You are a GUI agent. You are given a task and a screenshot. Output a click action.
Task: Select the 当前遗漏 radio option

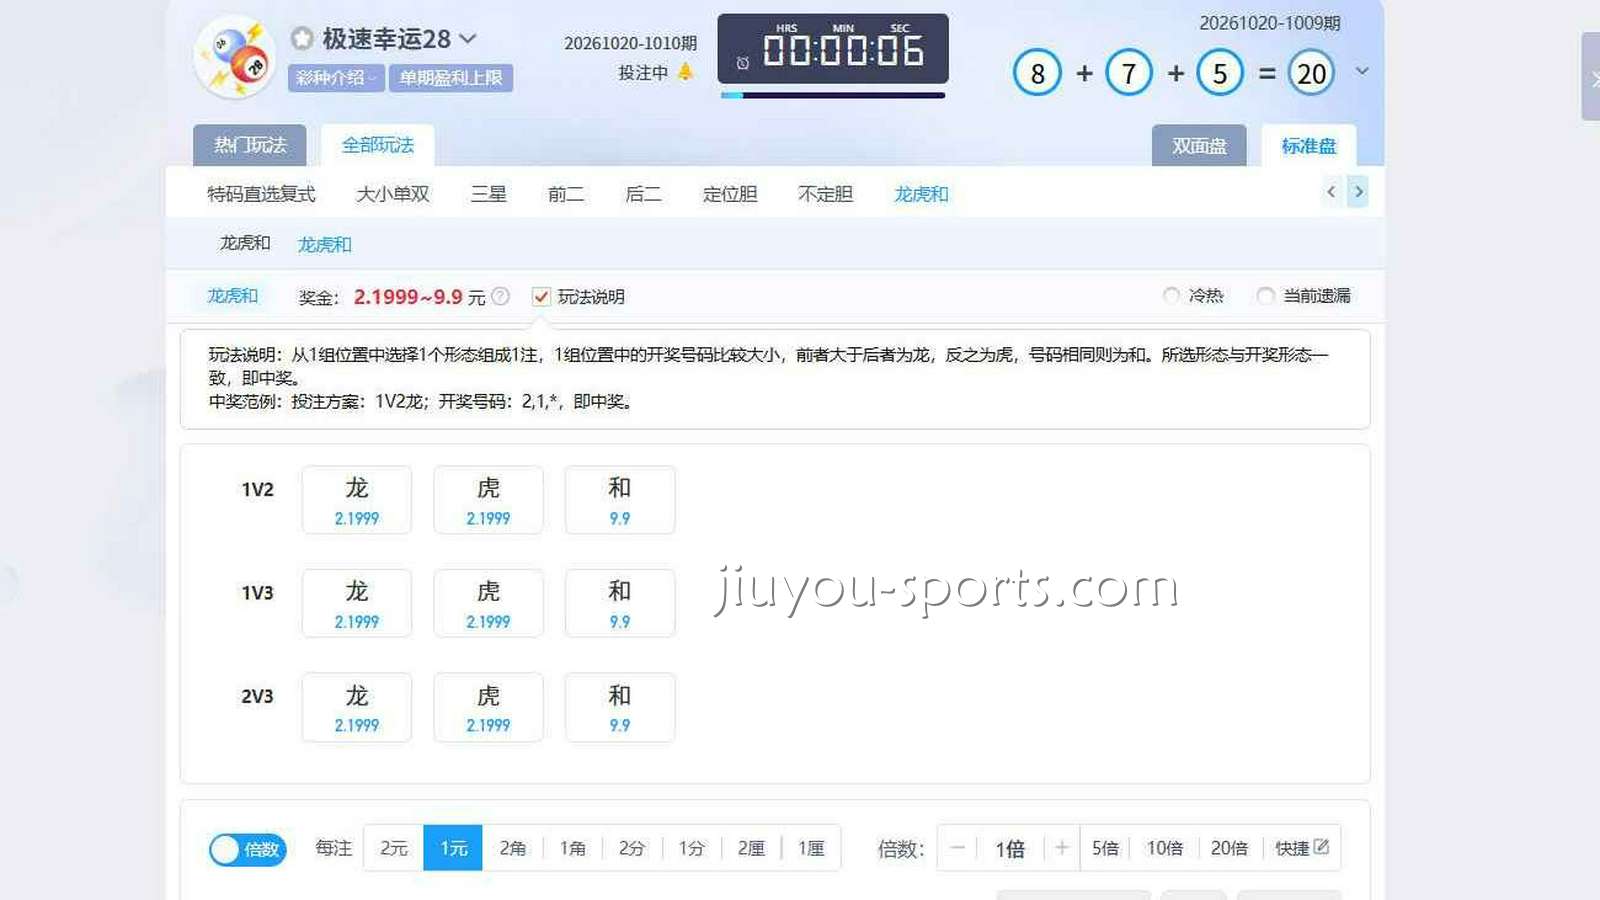pyautogui.click(x=1265, y=295)
